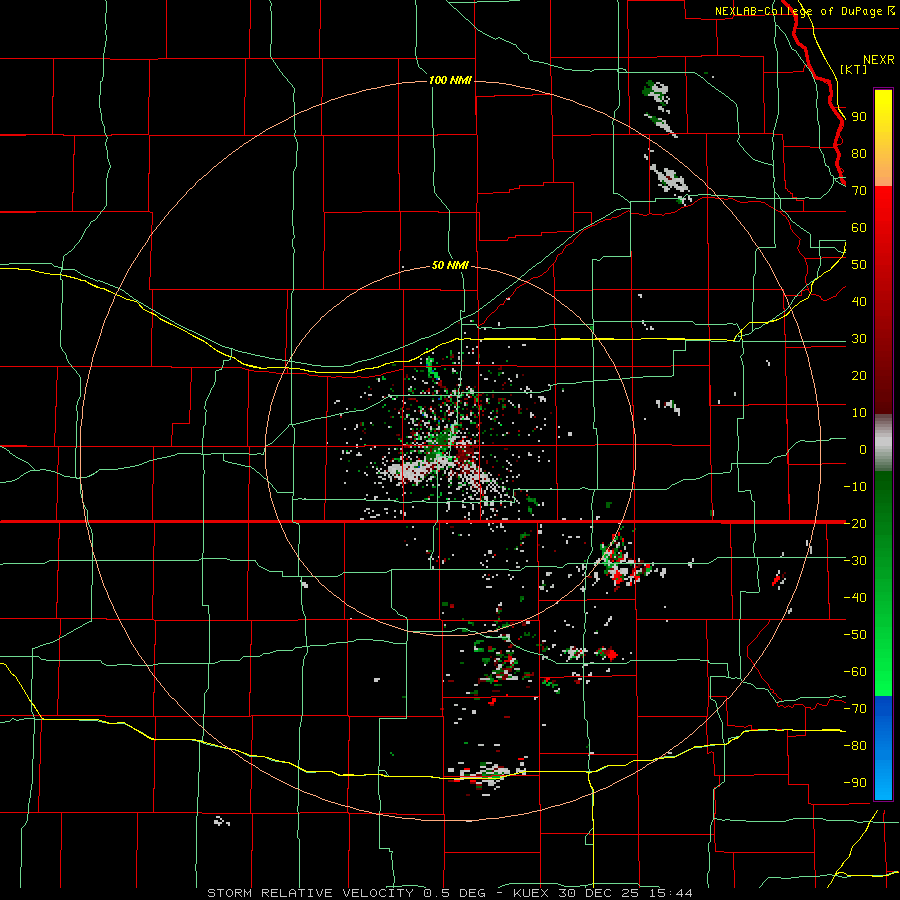Click the 80 value on the velocity scale
Viewport: 900px width, 900px height.
pos(859,153)
